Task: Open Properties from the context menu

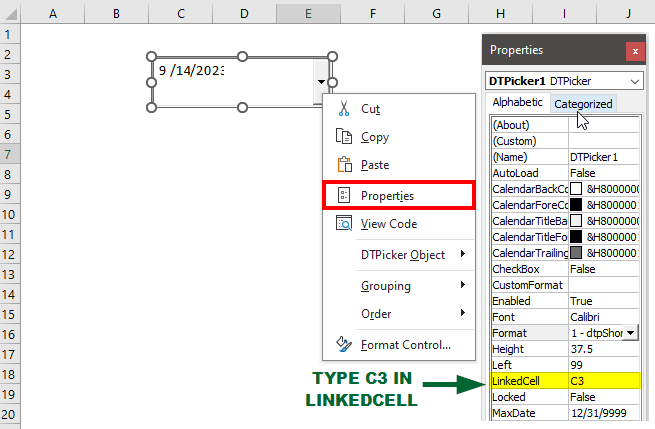Action: click(399, 195)
